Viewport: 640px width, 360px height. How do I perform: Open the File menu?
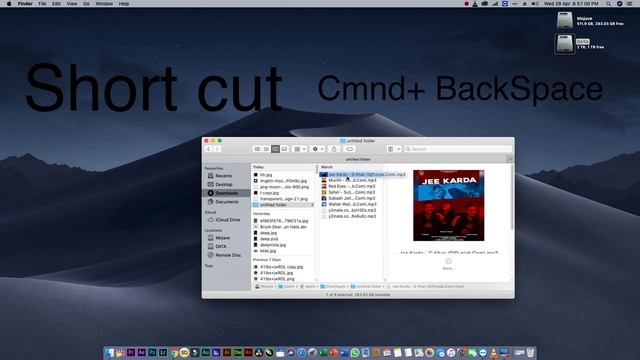point(42,4)
